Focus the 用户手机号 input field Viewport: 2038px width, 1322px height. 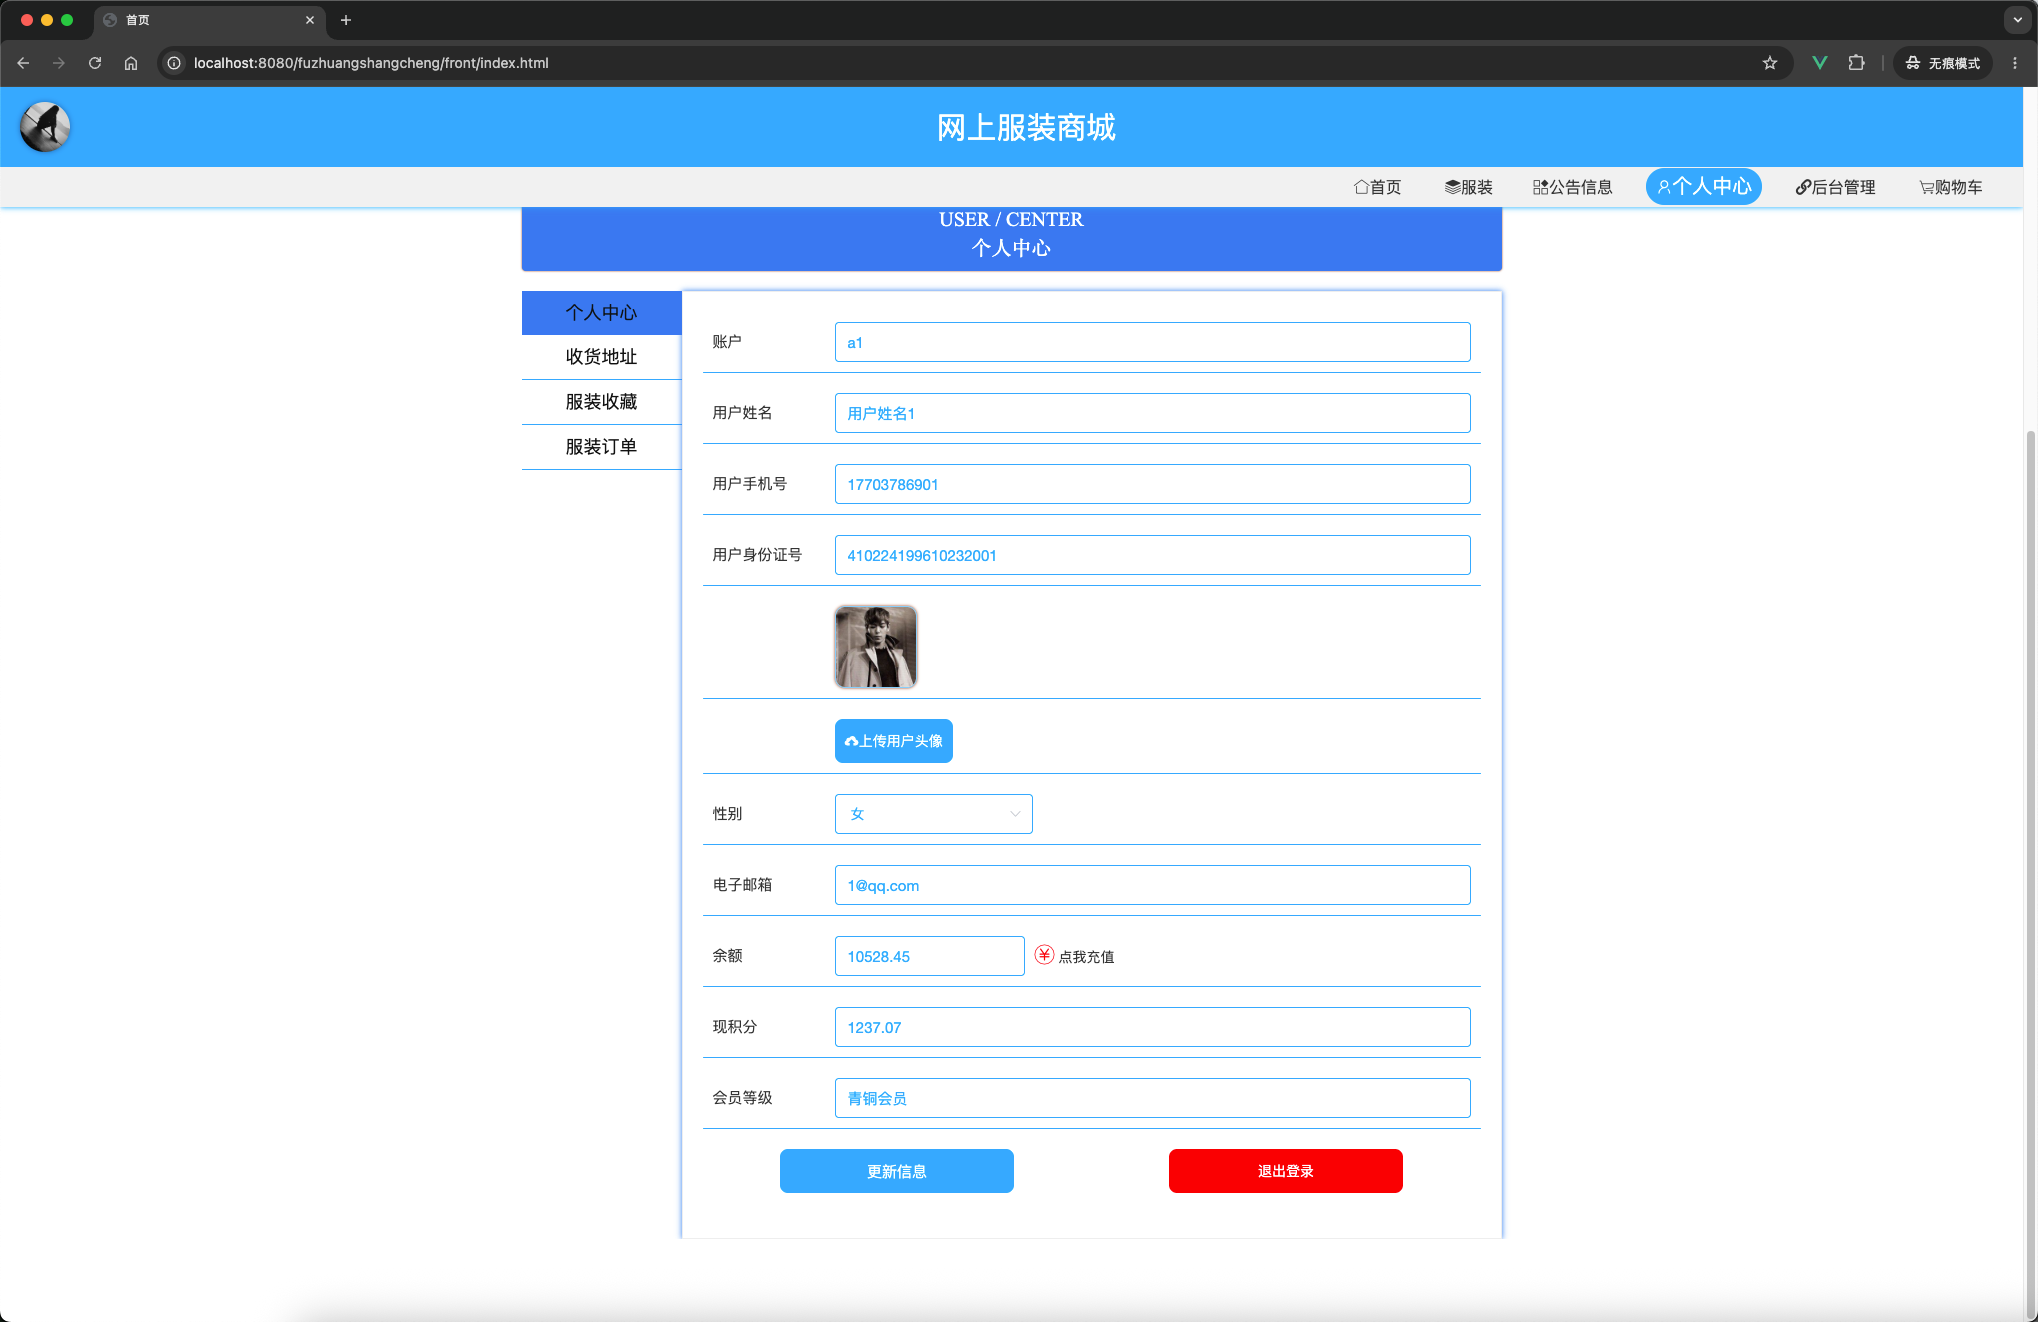(x=1152, y=484)
